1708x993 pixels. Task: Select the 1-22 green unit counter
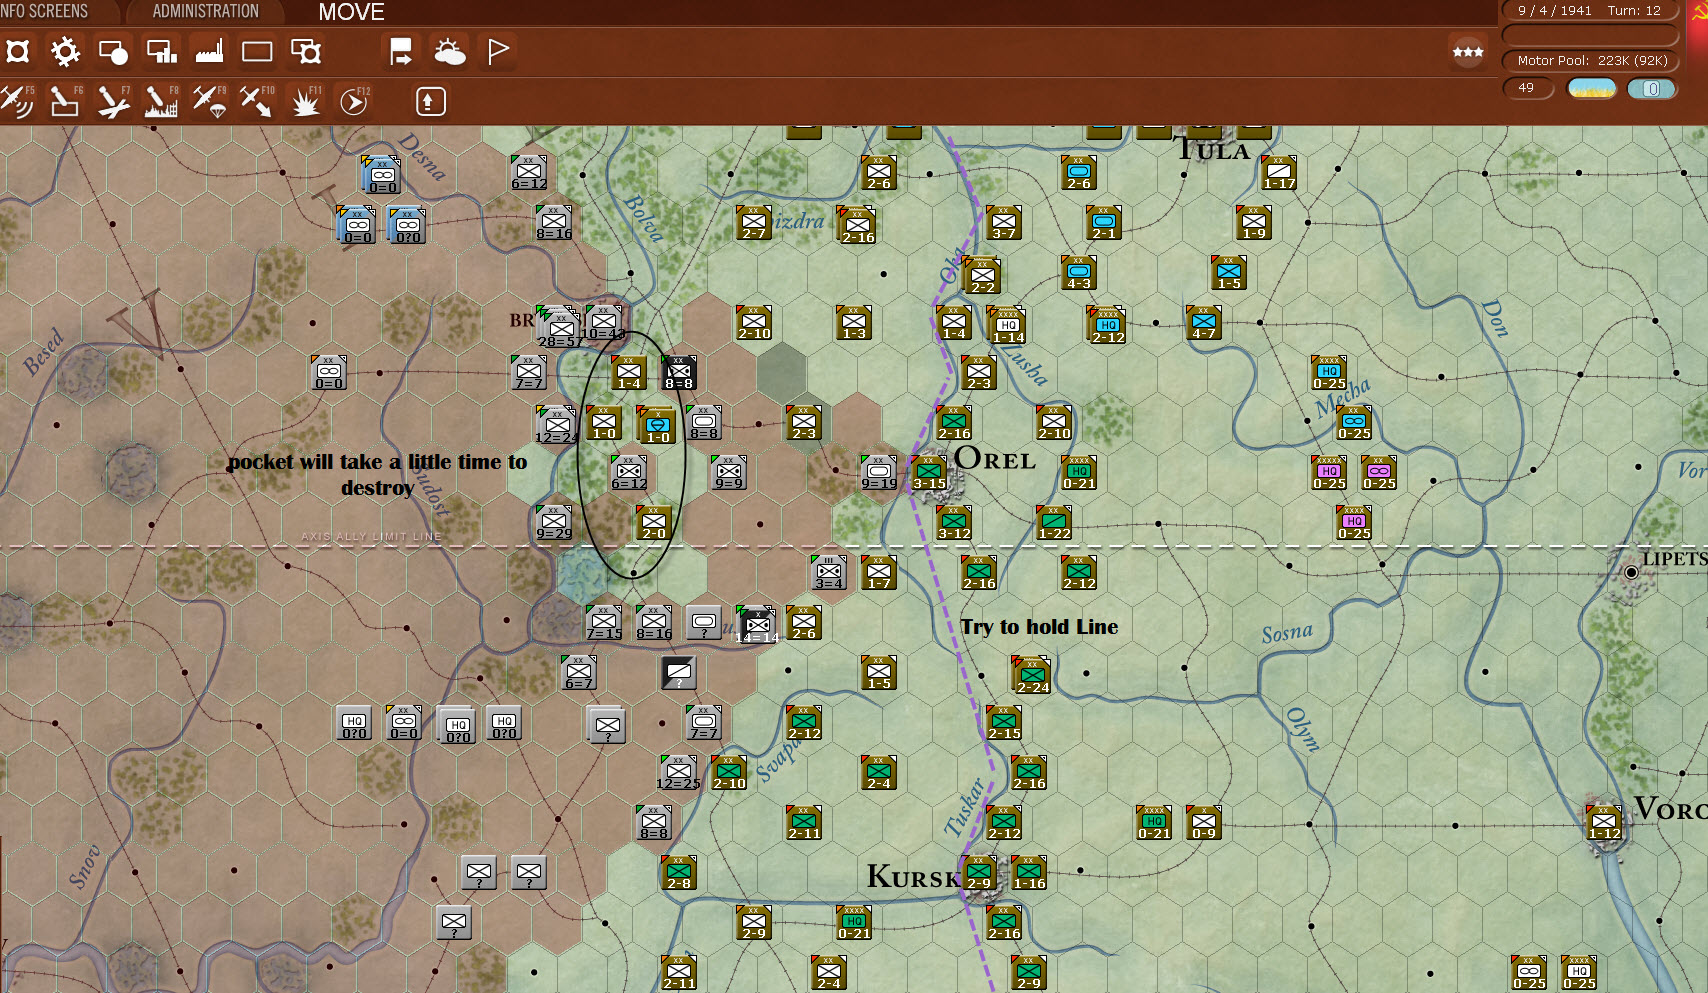click(1054, 522)
